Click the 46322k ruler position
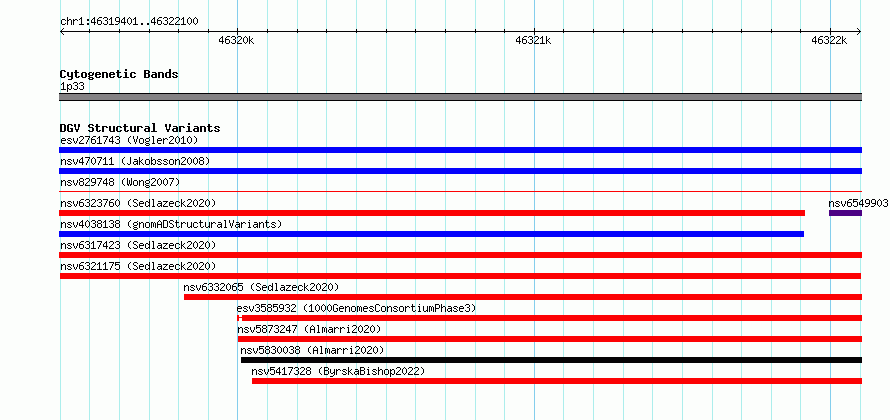Viewport: 890px width, 420px height. (x=829, y=40)
